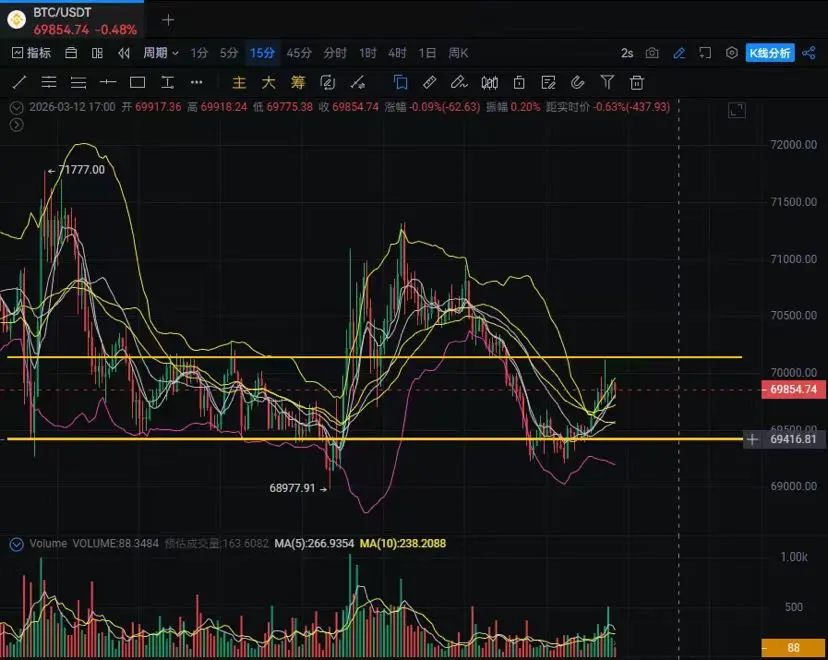The image size is (828, 660).
Task: Open K线分析 analysis
Action: tap(770, 53)
